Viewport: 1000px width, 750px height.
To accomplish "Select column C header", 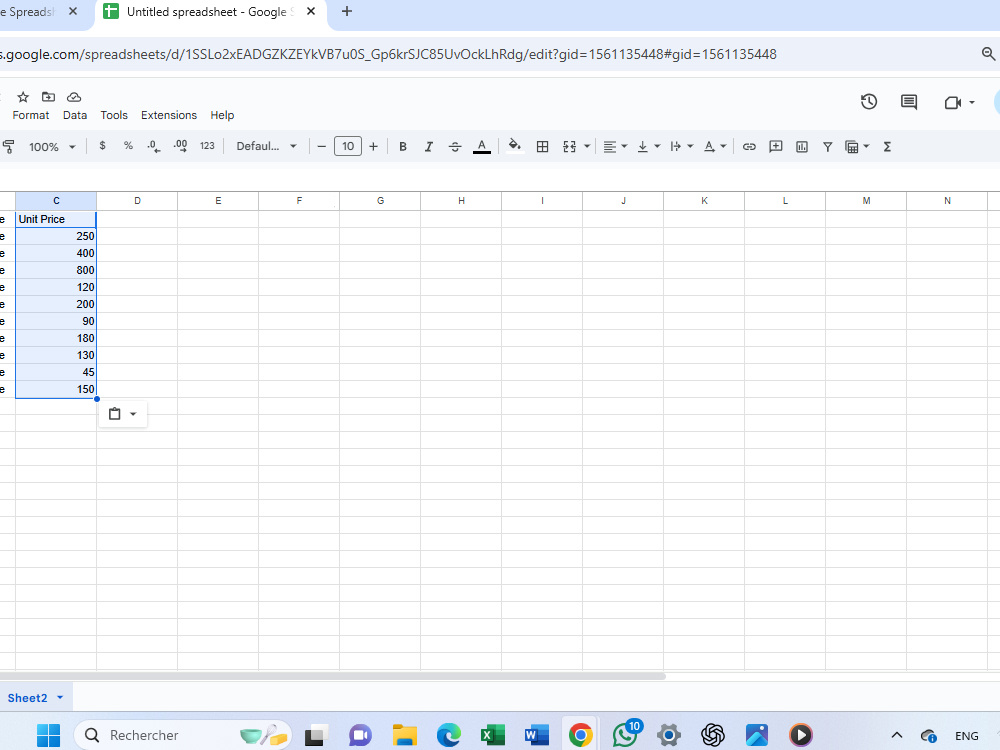I will 56,201.
